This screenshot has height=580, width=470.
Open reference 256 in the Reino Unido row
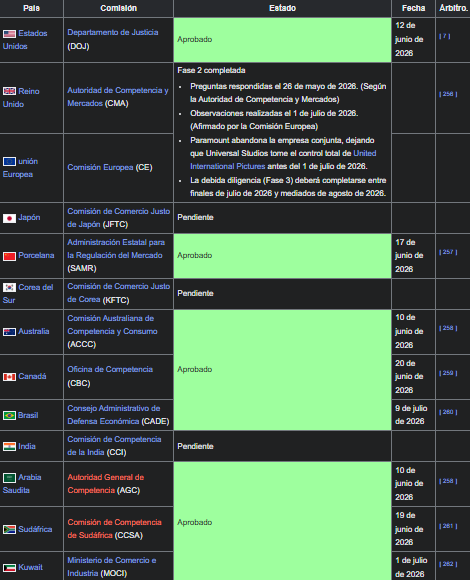[x=448, y=94]
